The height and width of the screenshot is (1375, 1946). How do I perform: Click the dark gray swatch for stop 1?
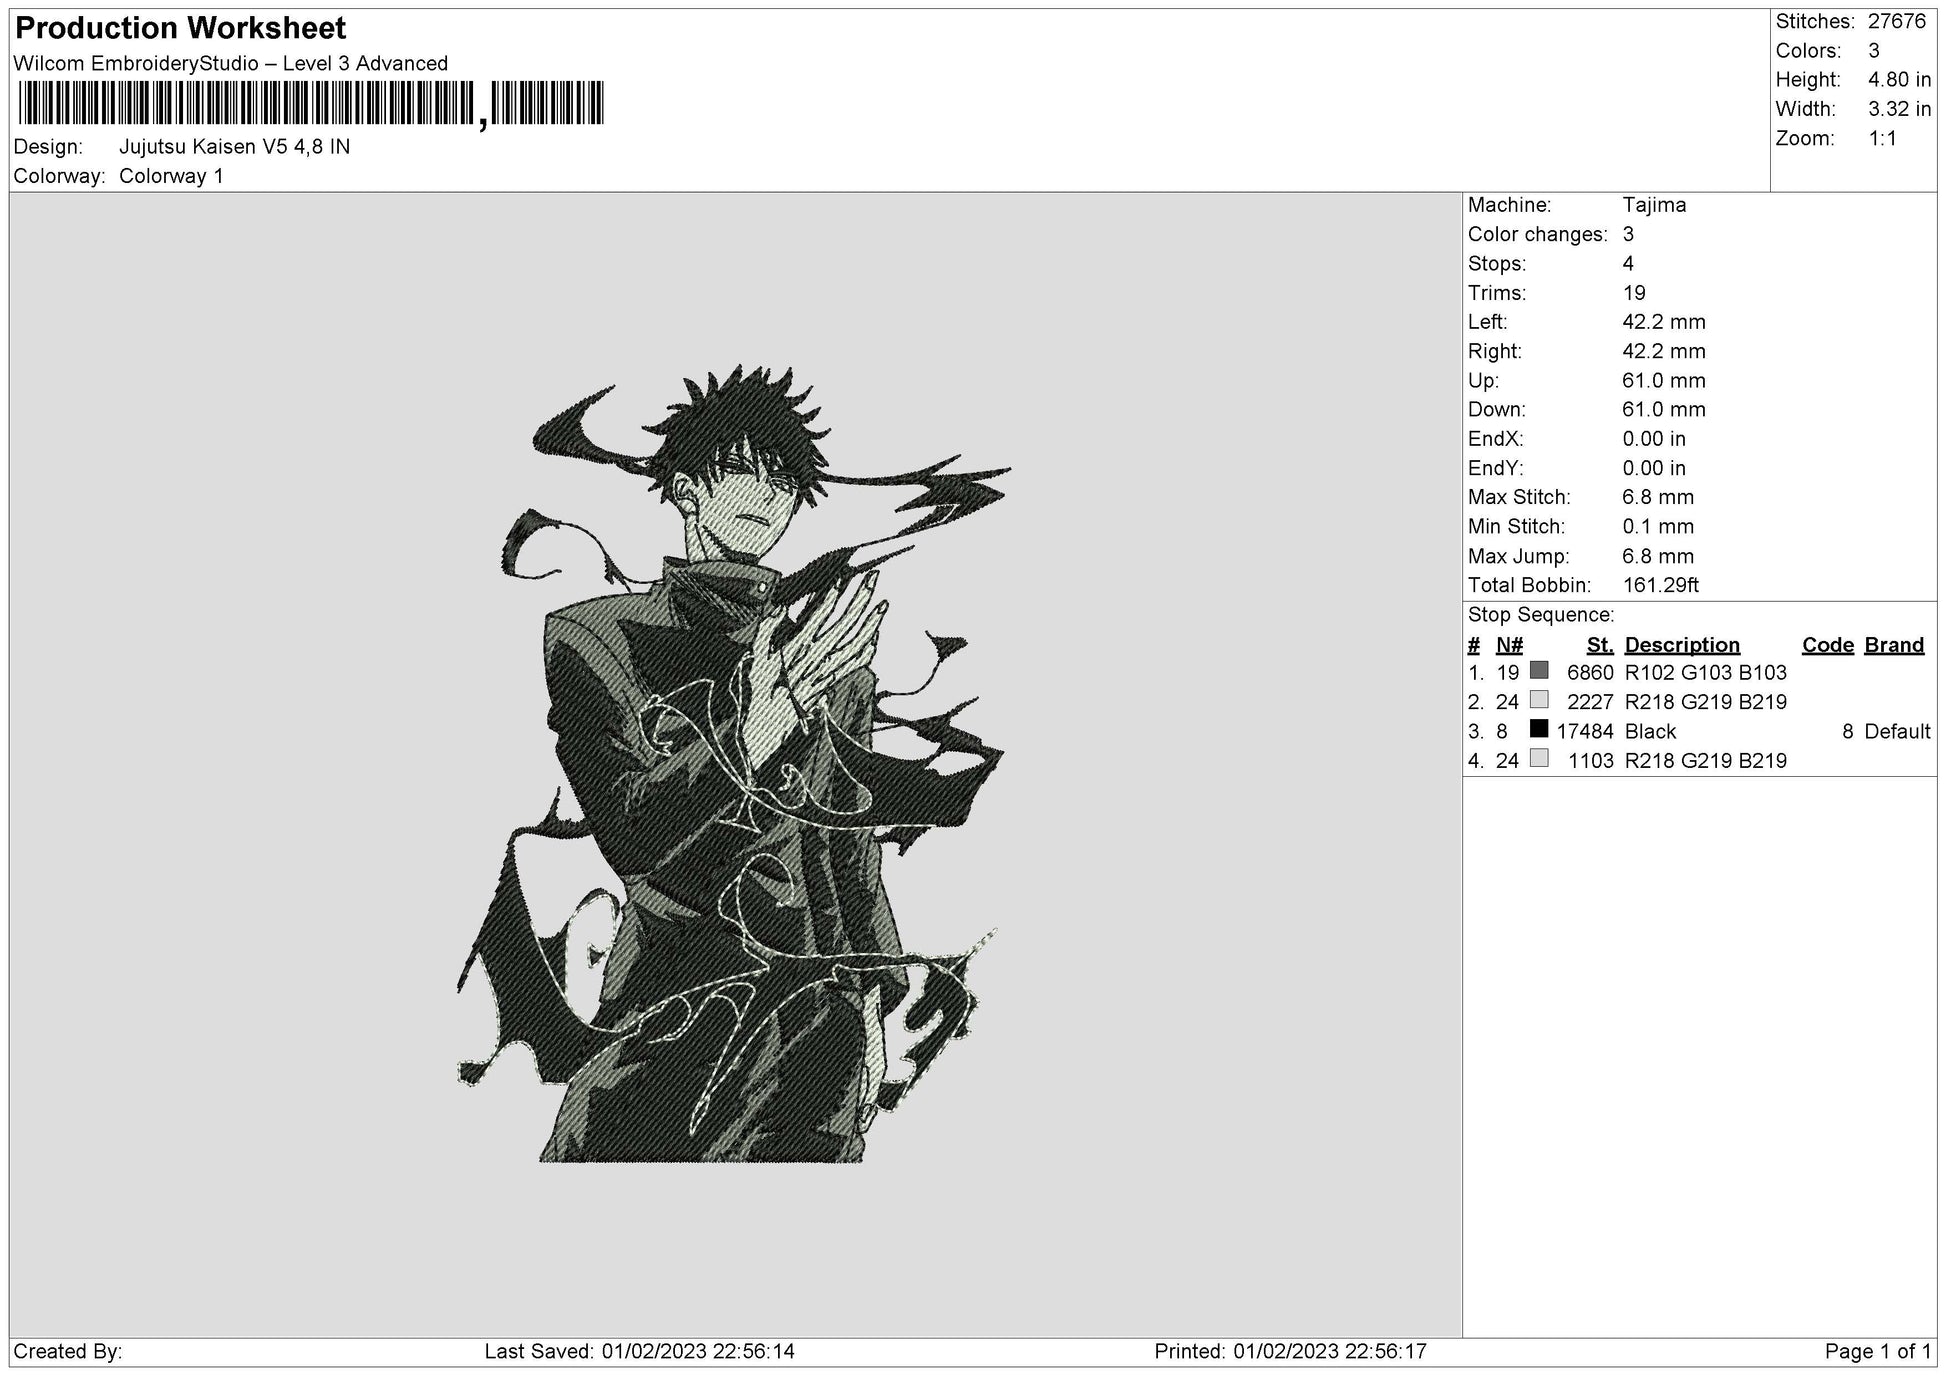point(1539,670)
